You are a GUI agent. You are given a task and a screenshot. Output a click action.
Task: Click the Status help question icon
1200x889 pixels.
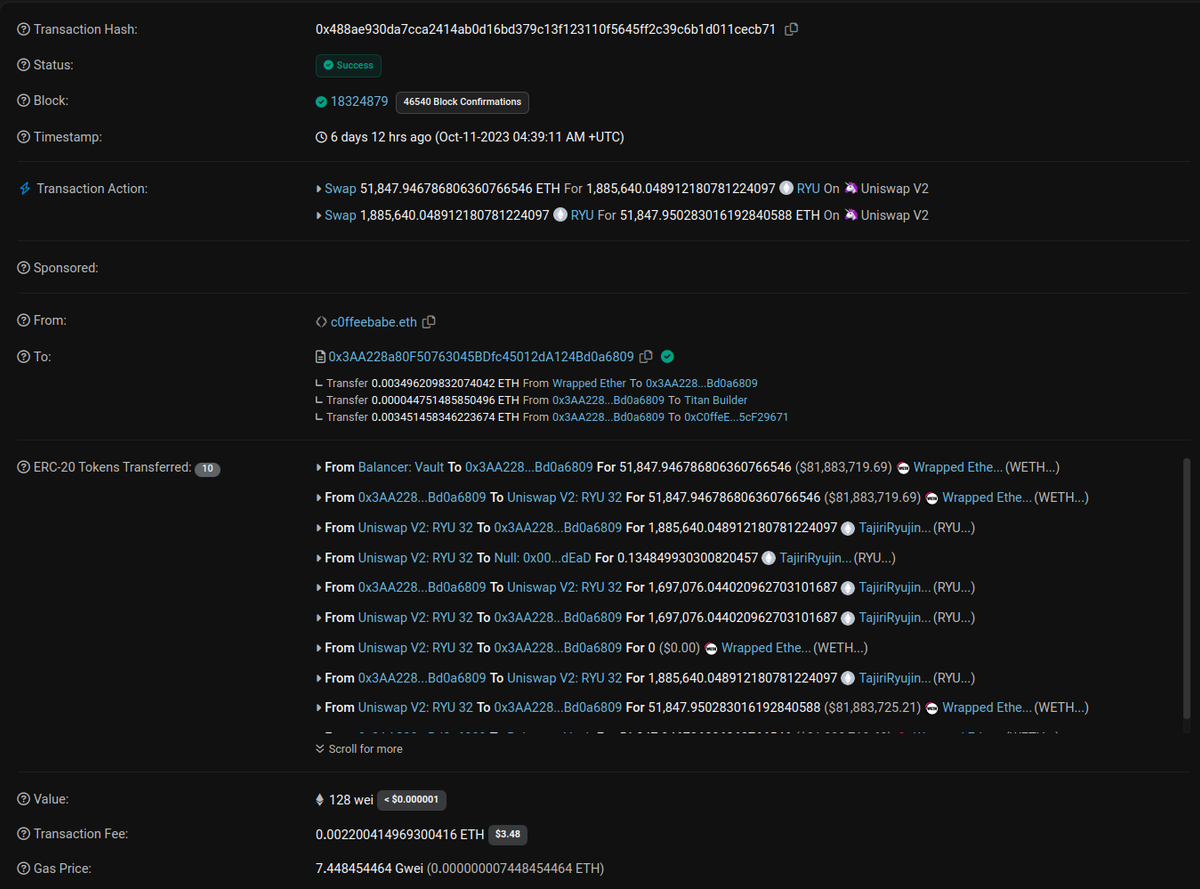coord(24,65)
